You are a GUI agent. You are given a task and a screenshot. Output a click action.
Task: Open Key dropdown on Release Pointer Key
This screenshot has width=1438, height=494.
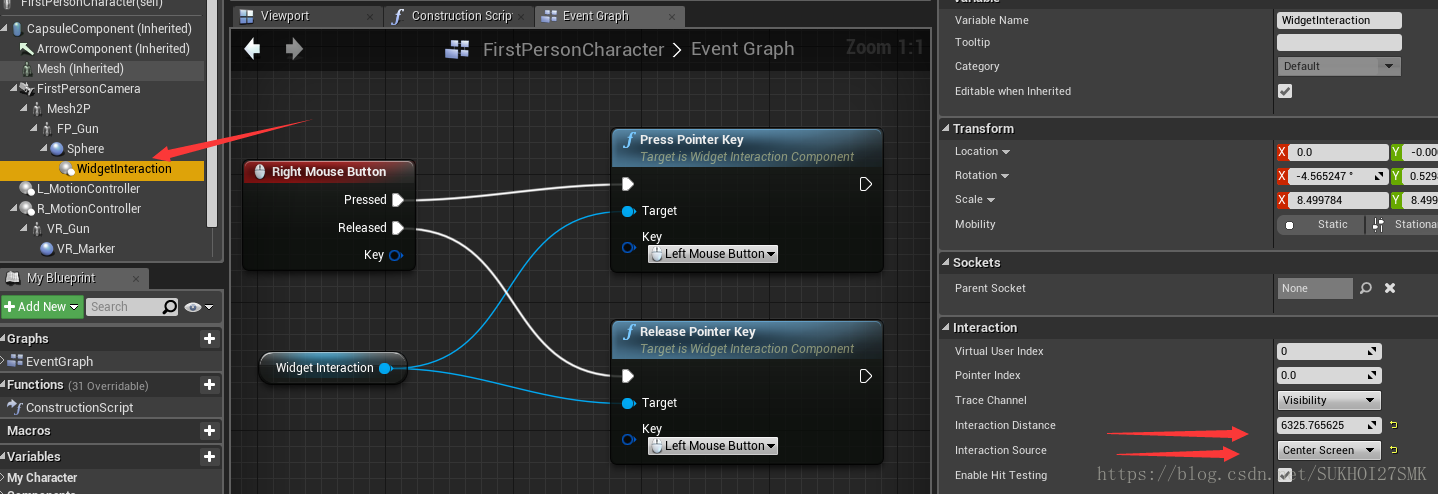[713, 446]
